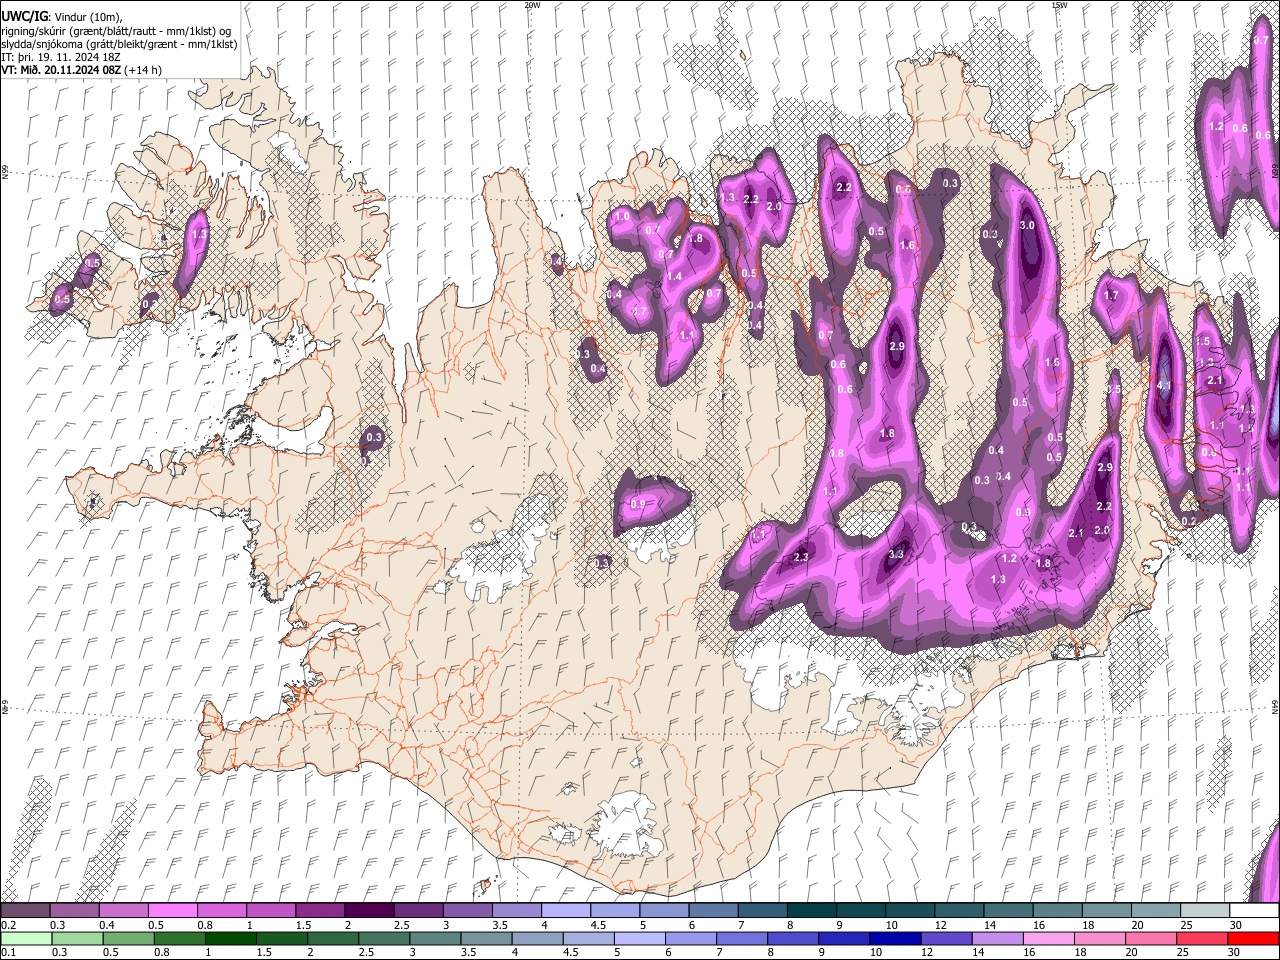This screenshot has height=960, width=1280.
Task: Click the 4.1 precipitation value on the map
Action: (1163, 385)
